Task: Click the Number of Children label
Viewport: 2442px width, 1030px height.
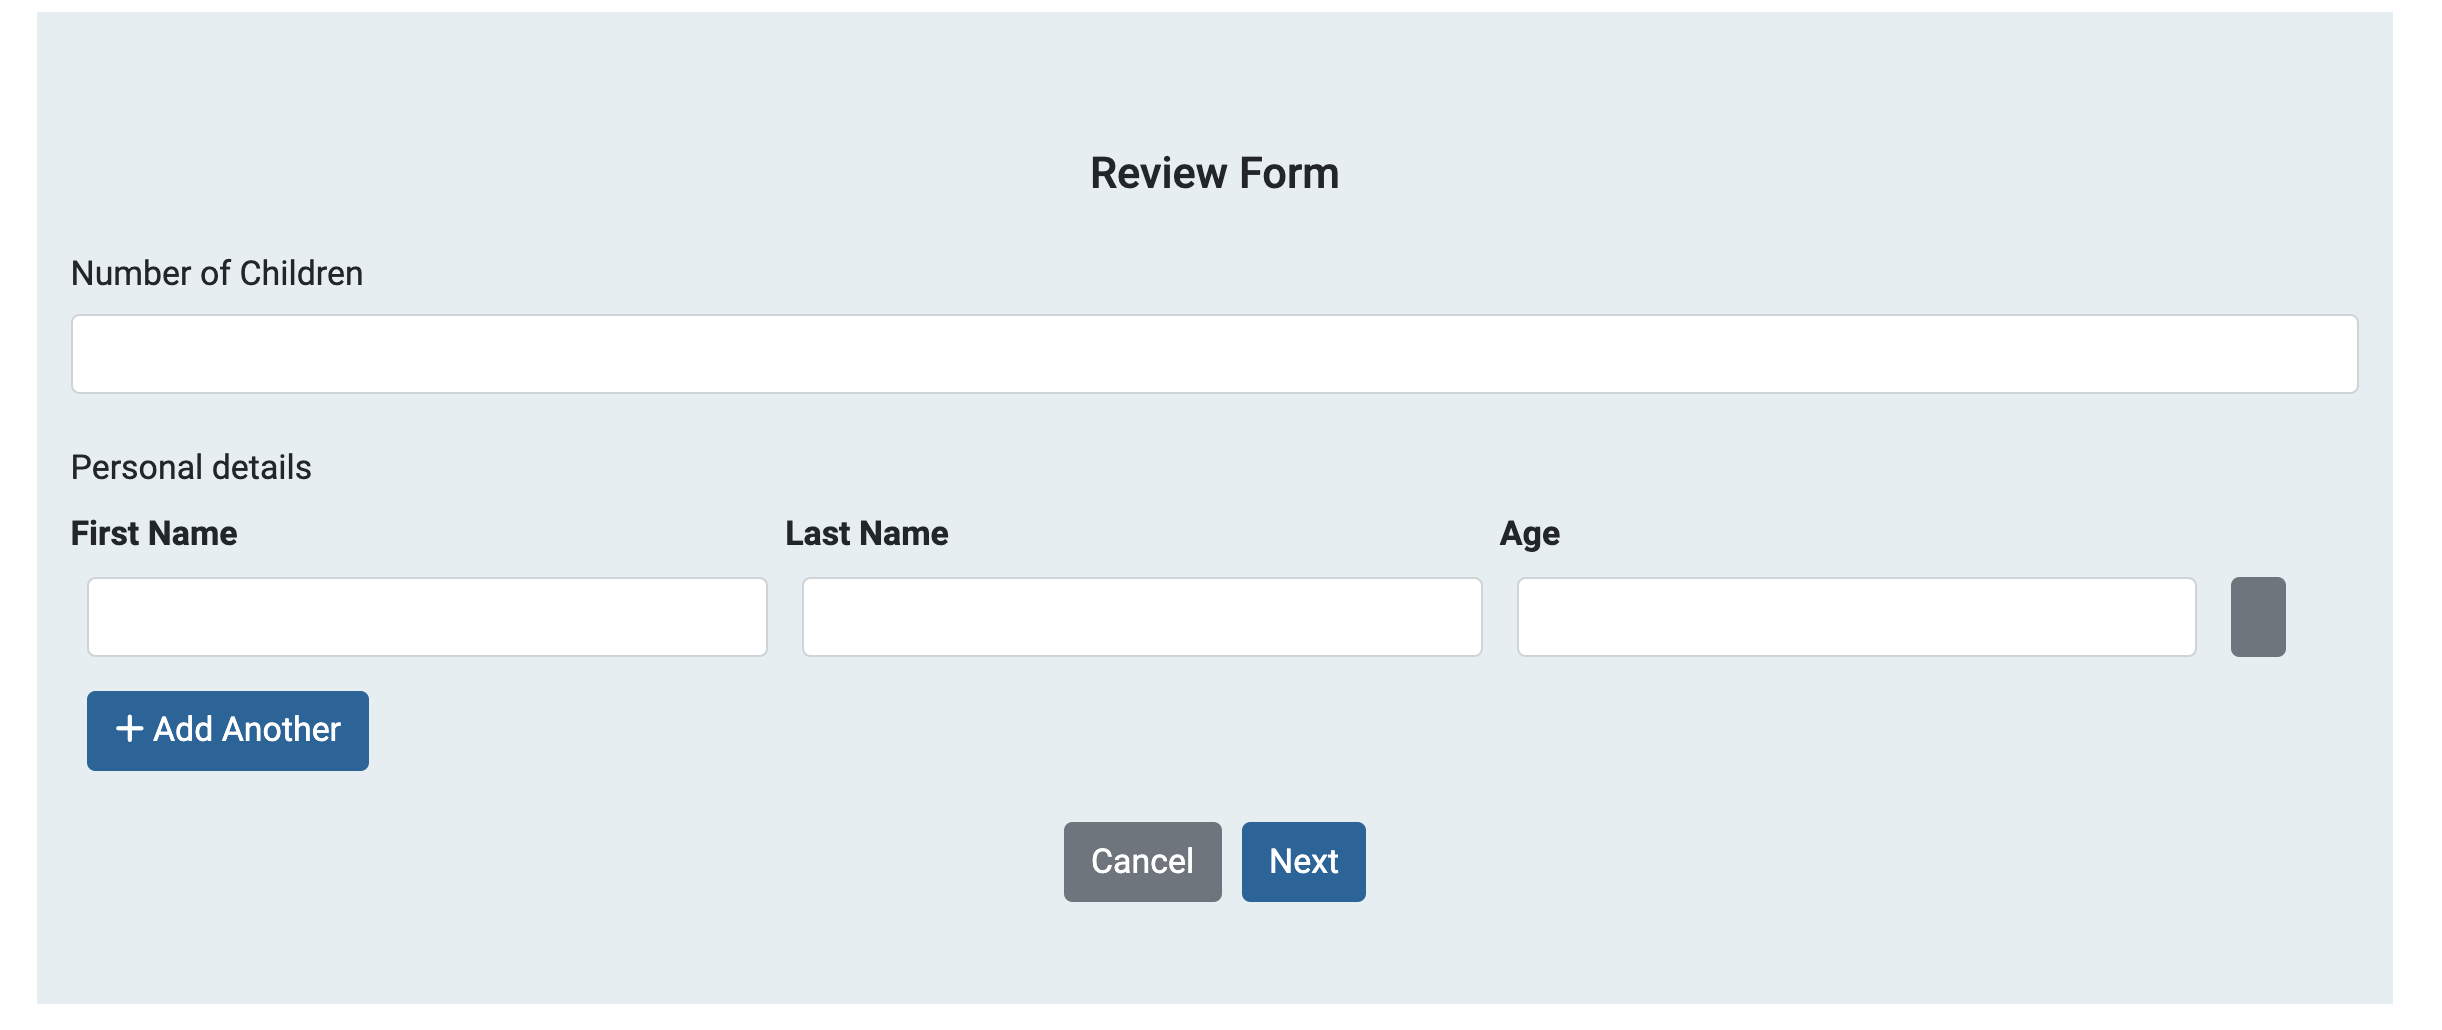Action: (x=216, y=273)
